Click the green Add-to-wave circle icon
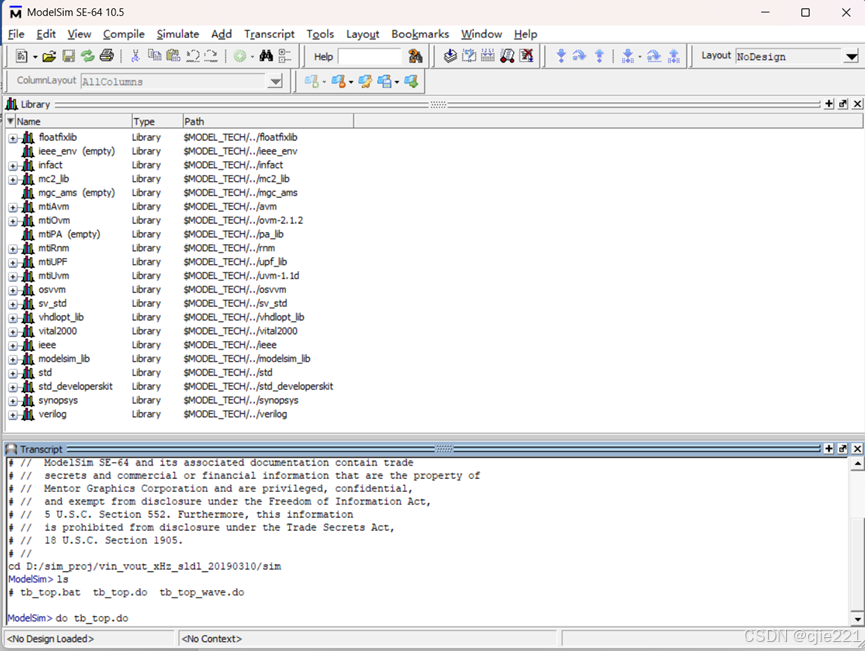 click(x=240, y=56)
